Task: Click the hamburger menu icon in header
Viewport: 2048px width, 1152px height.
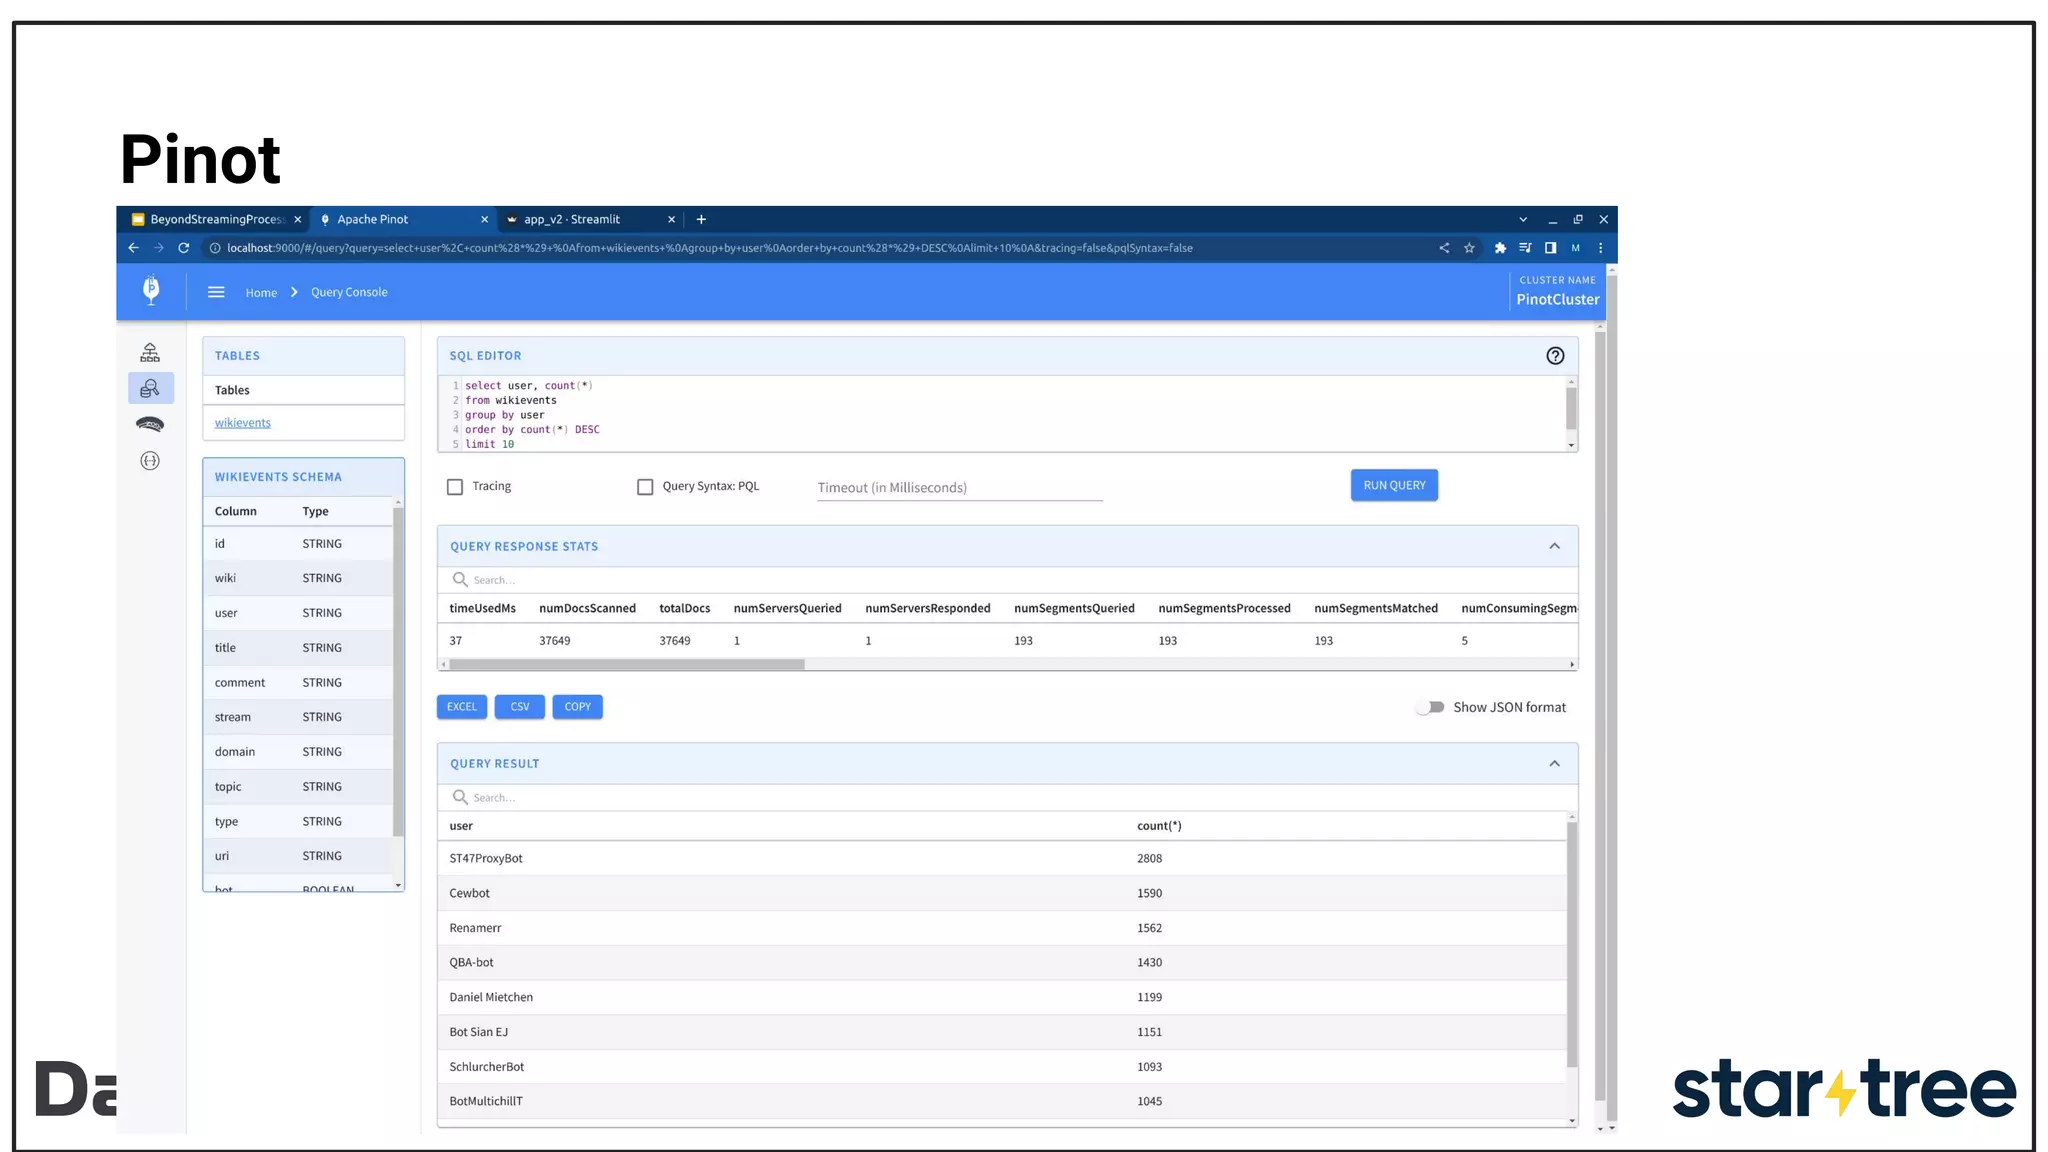Action: [x=216, y=292]
